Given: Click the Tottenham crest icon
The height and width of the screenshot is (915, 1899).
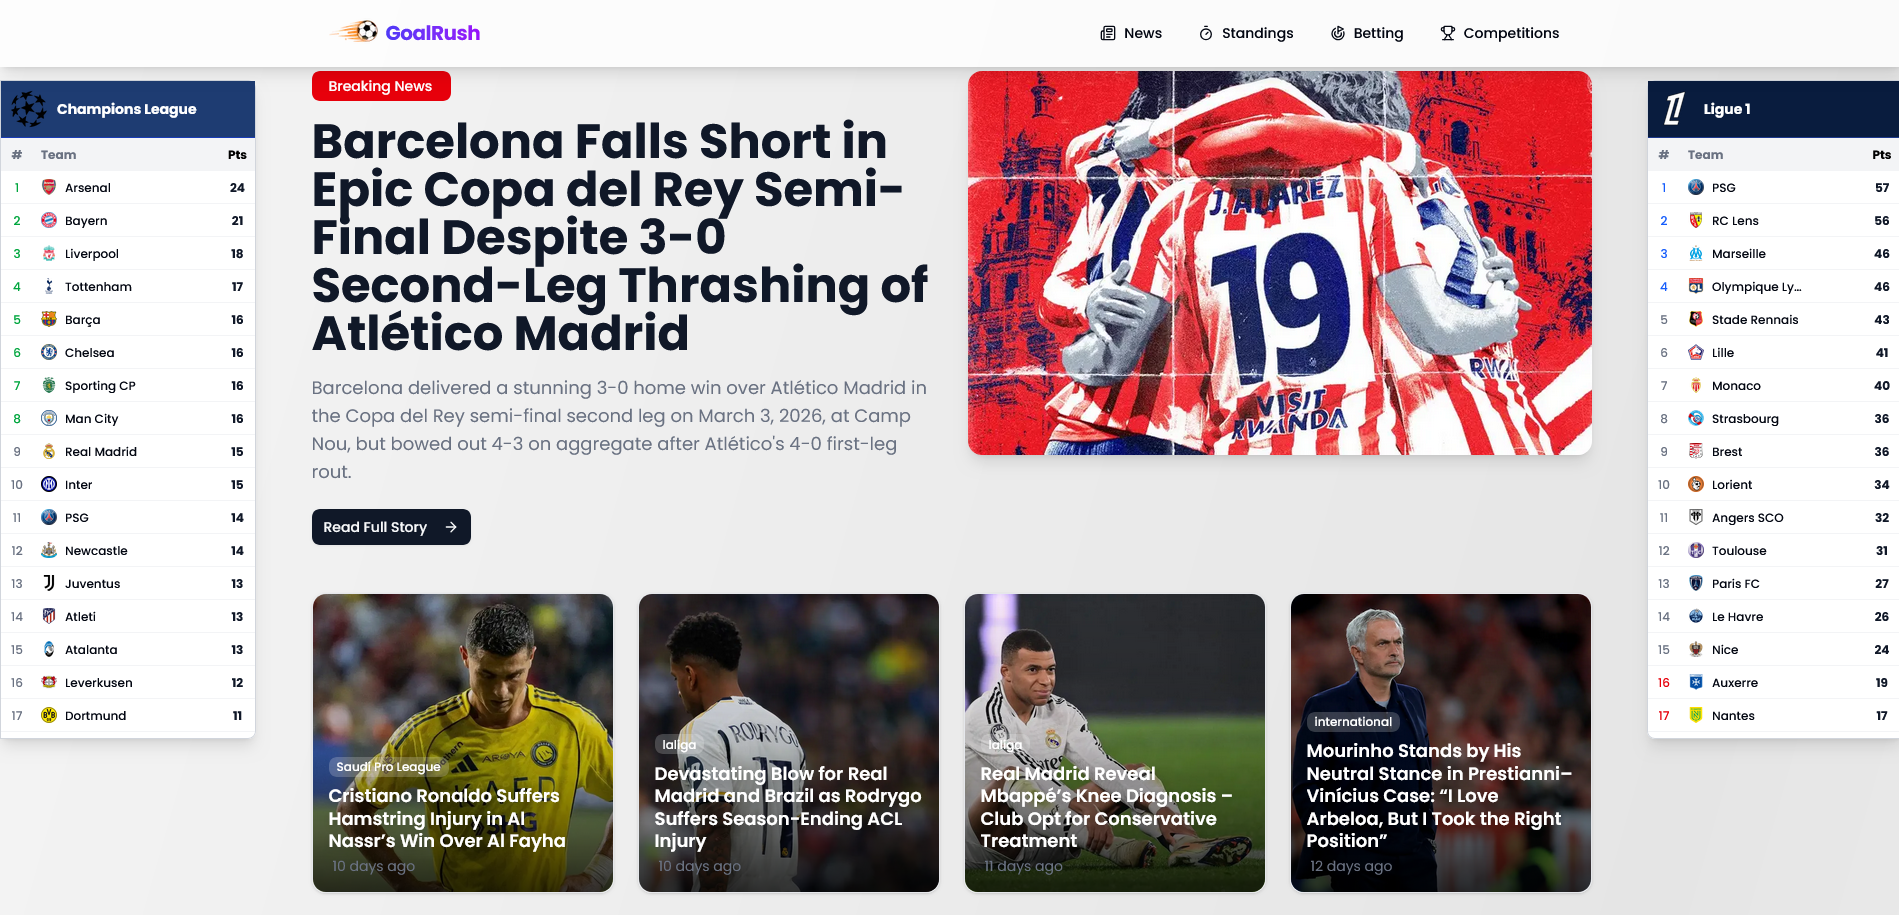Looking at the screenshot, I should (49, 286).
